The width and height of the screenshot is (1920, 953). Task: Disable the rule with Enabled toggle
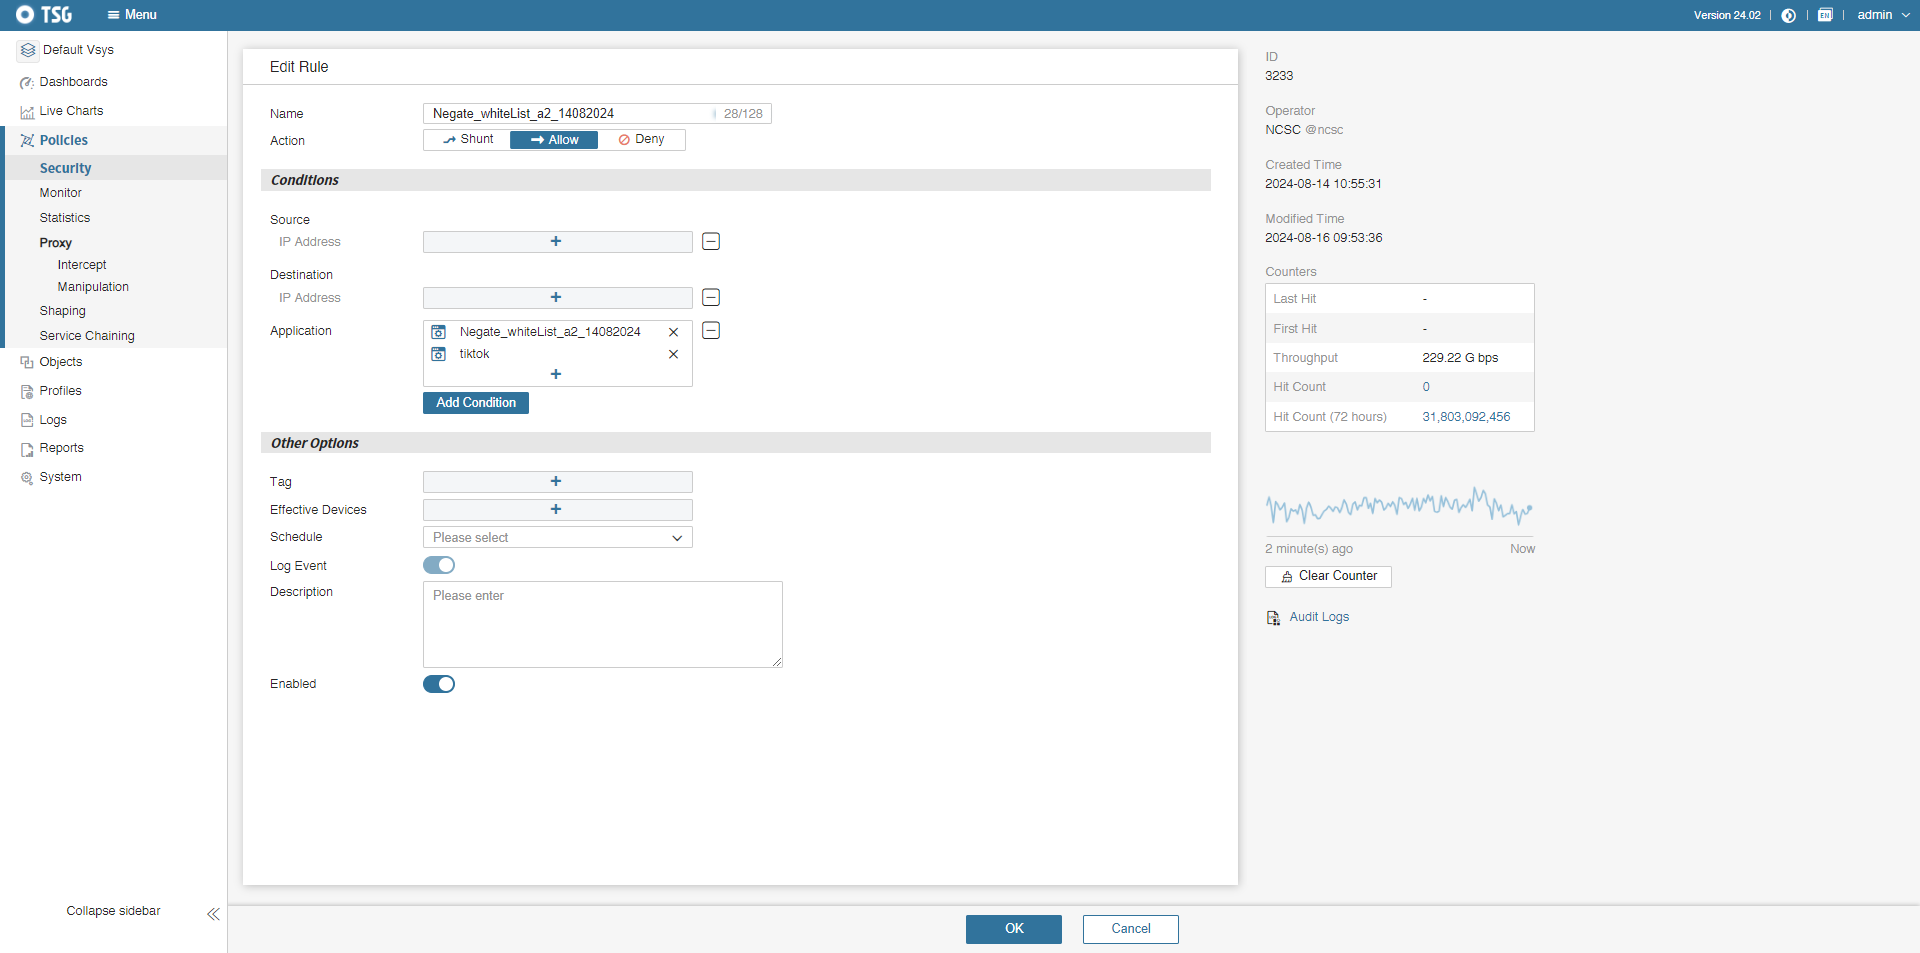[x=439, y=684]
